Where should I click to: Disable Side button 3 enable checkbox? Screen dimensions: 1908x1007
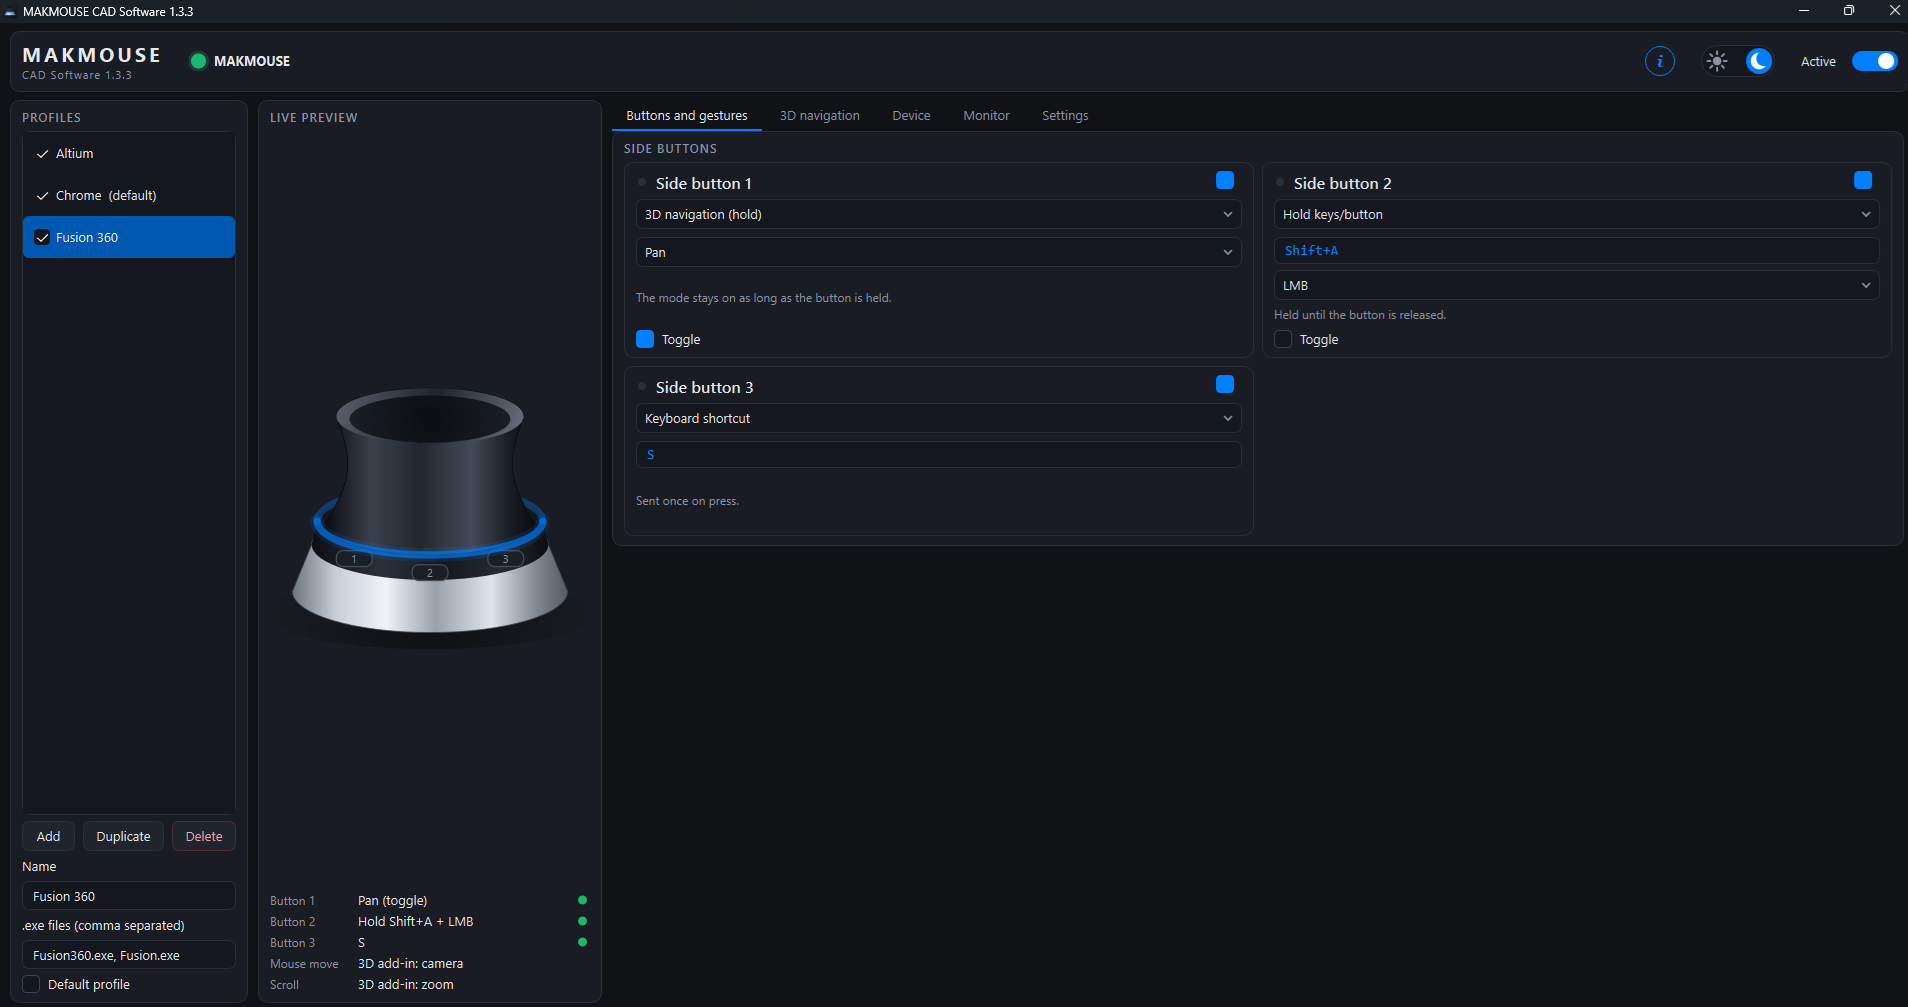point(1224,384)
